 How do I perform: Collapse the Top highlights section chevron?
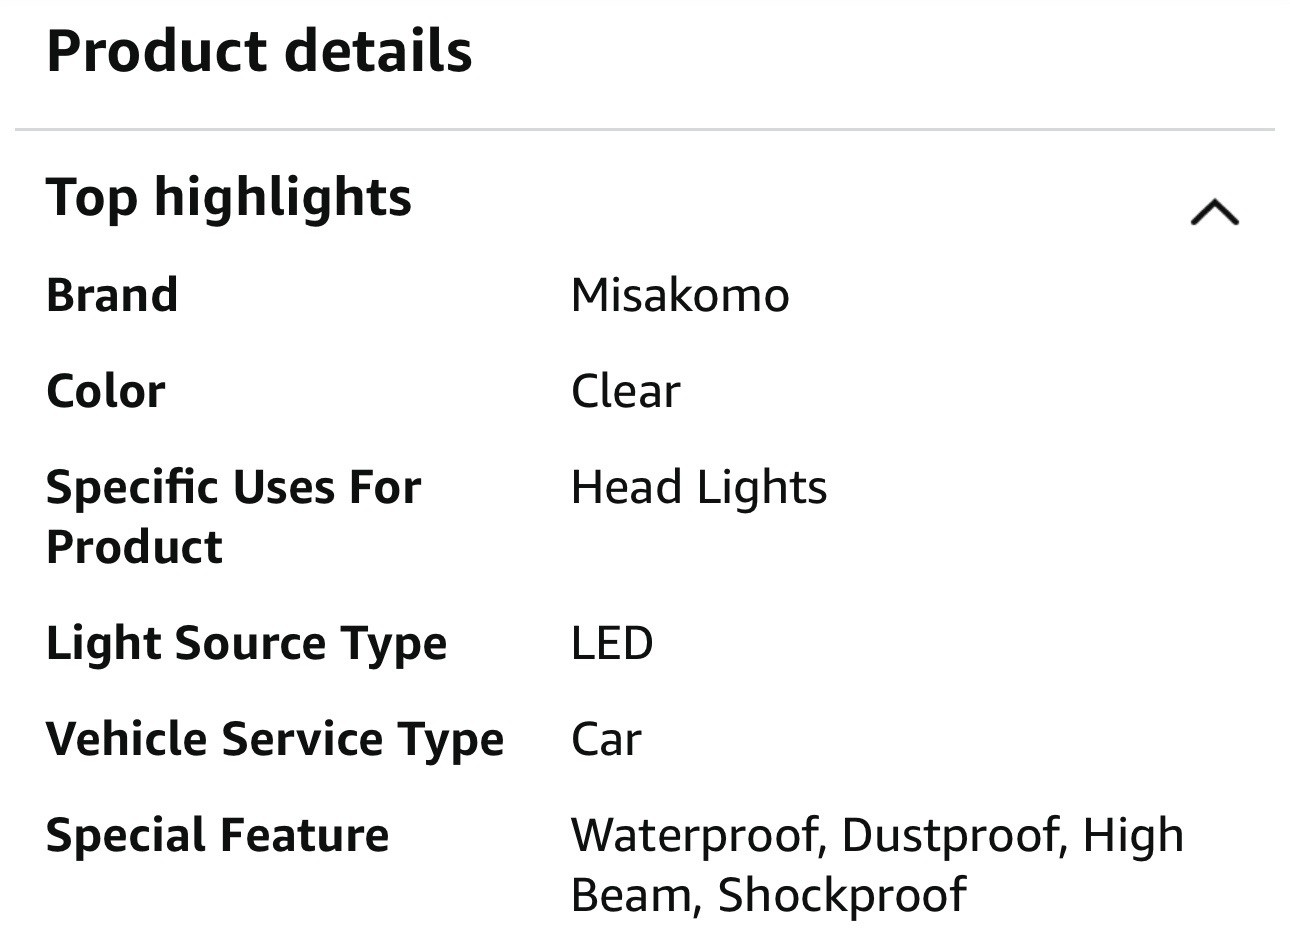click(1214, 212)
